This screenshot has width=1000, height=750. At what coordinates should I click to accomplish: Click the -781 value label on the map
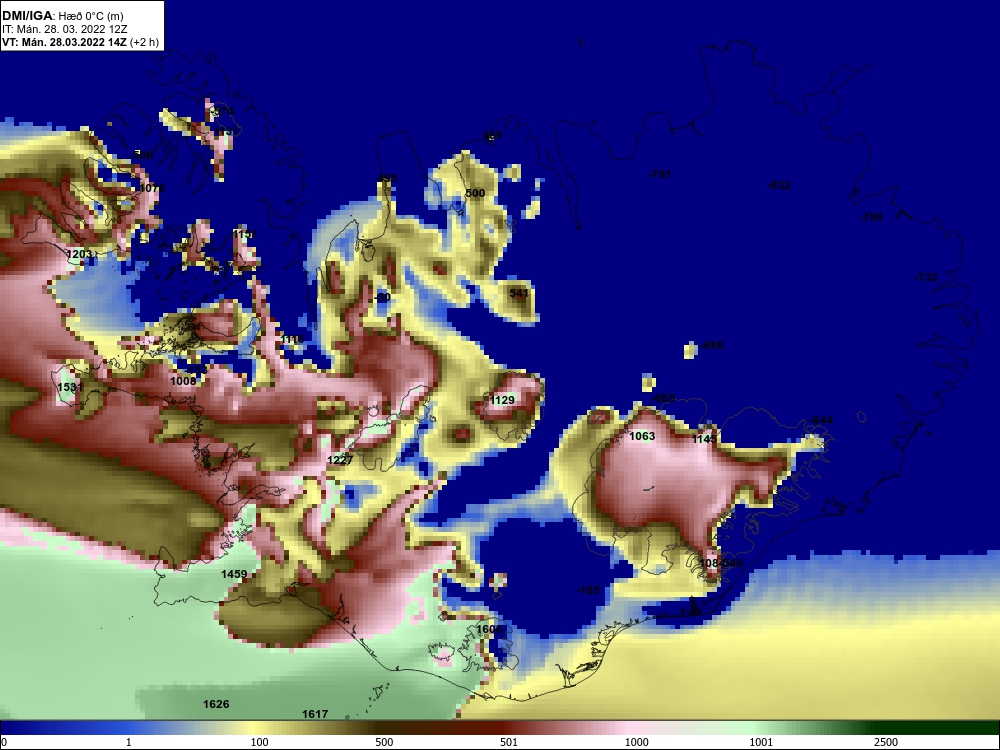tap(659, 174)
